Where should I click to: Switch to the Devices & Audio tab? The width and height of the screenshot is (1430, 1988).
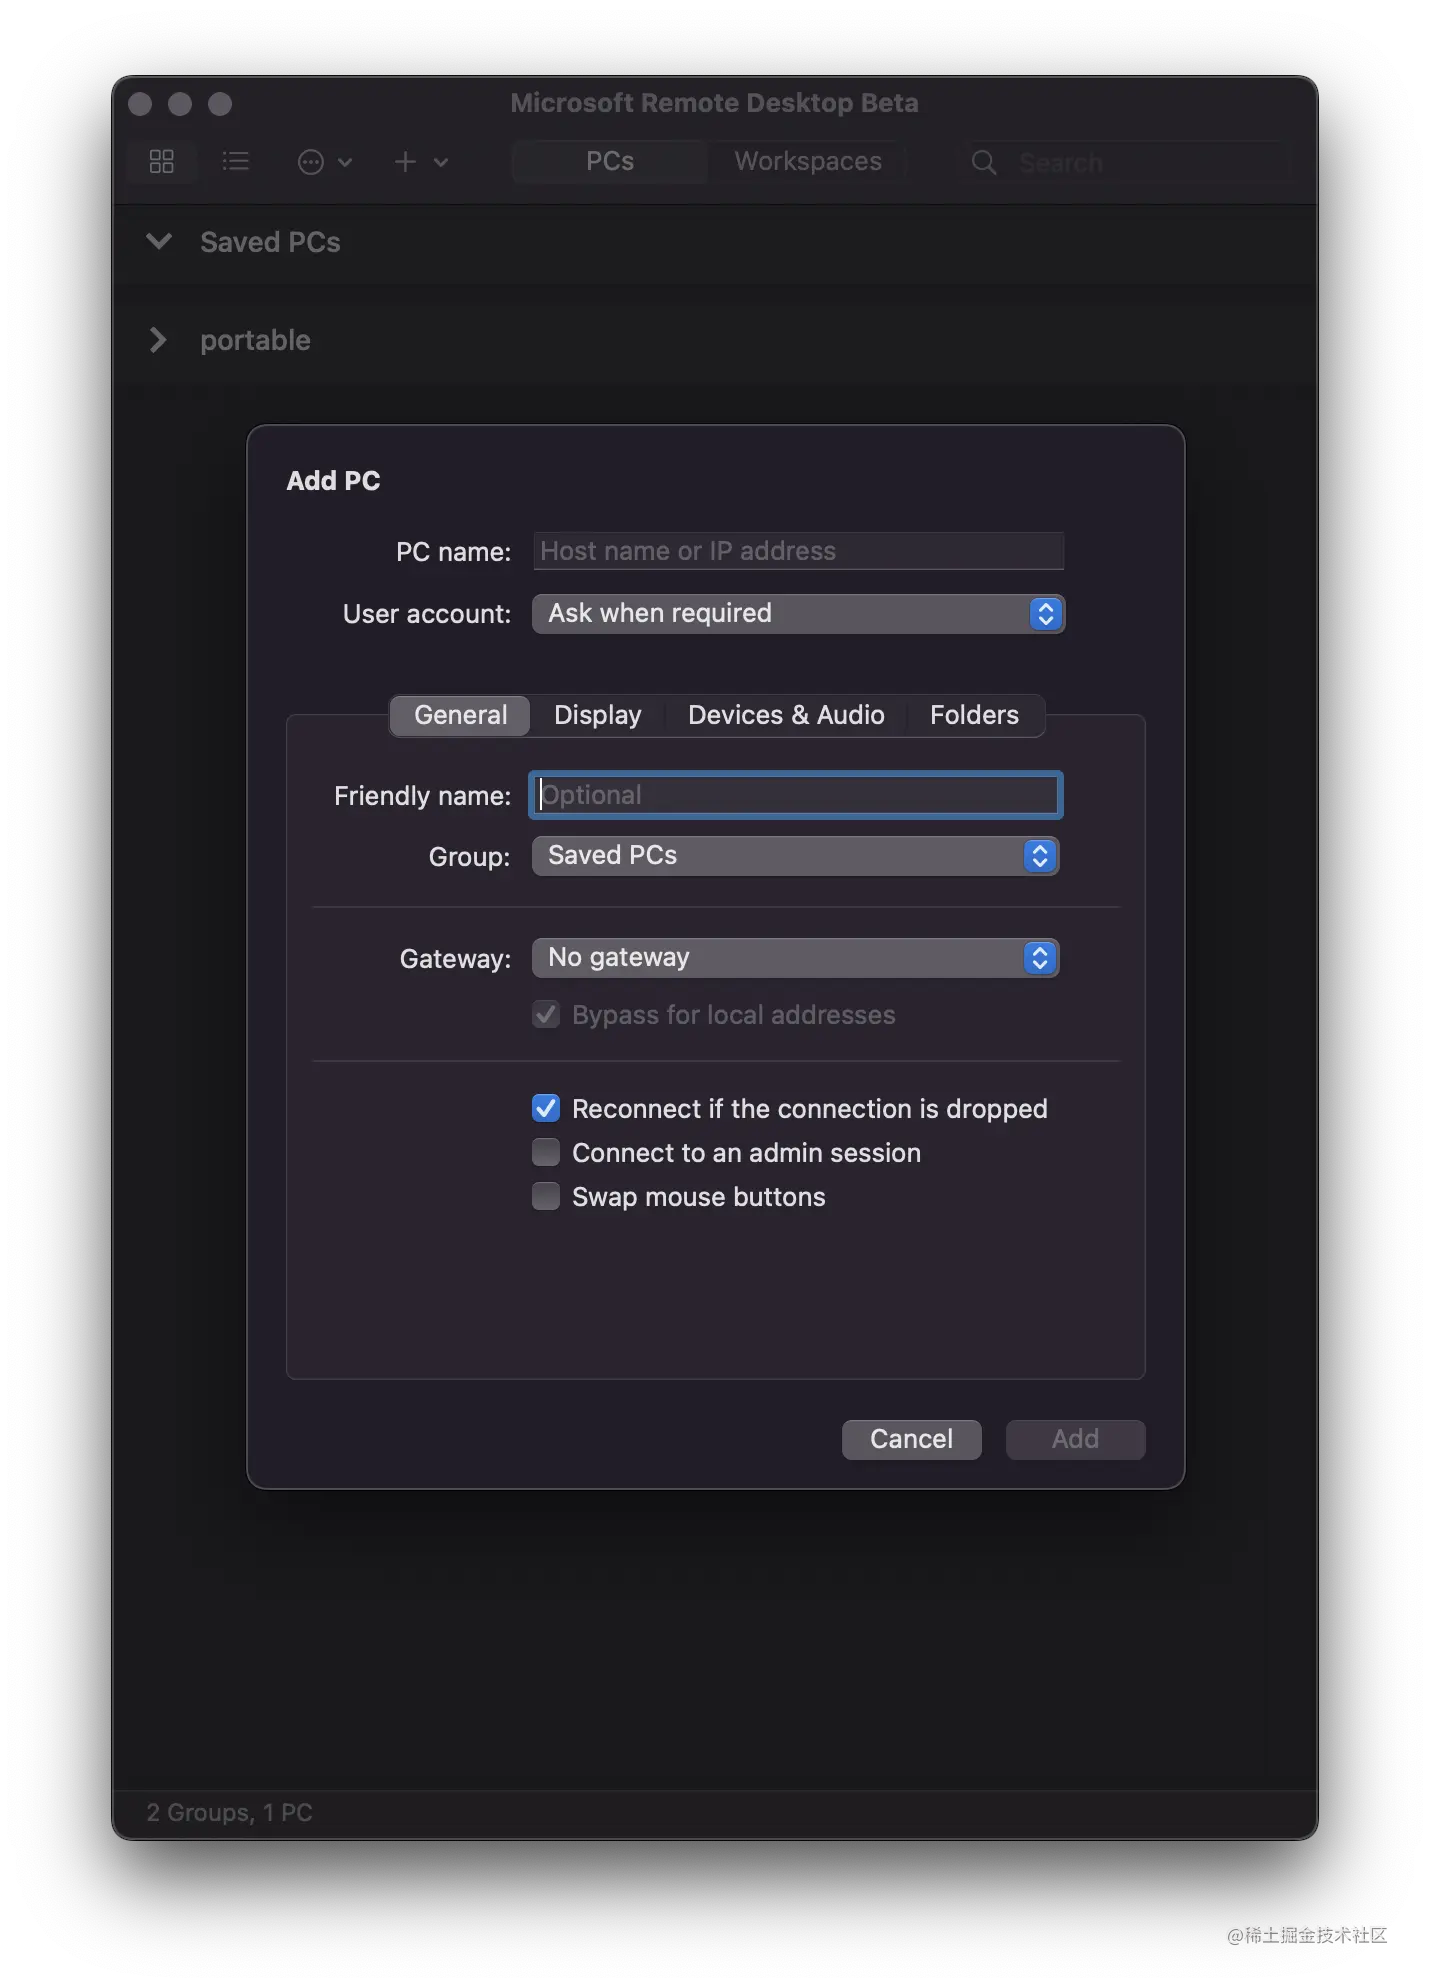[x=786, y=716]
